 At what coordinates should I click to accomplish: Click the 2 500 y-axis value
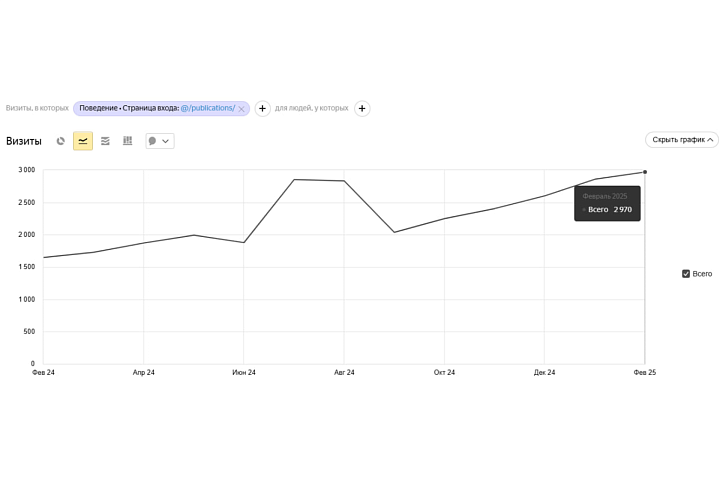pyautogui.click(x=27, y=203)
